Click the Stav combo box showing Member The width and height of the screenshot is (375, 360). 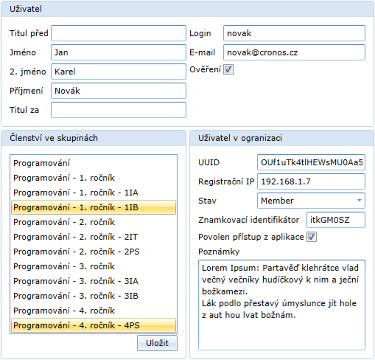311,201
